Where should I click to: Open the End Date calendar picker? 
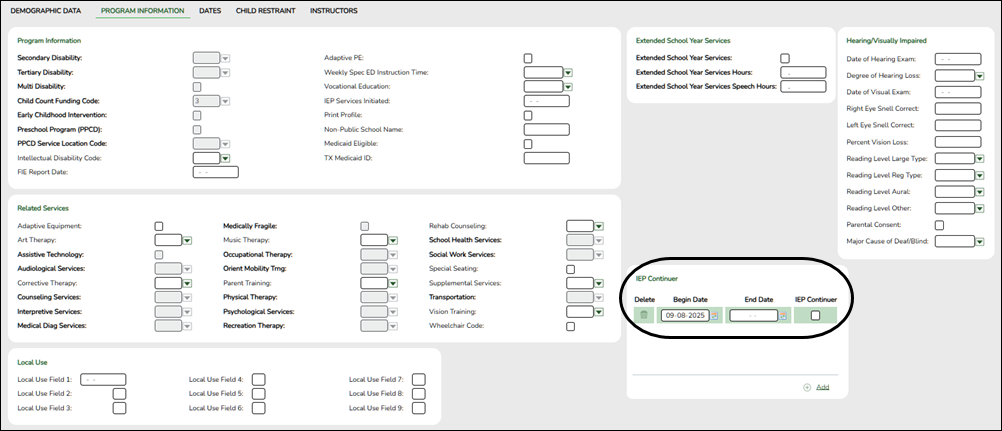[x=783, y=316]
